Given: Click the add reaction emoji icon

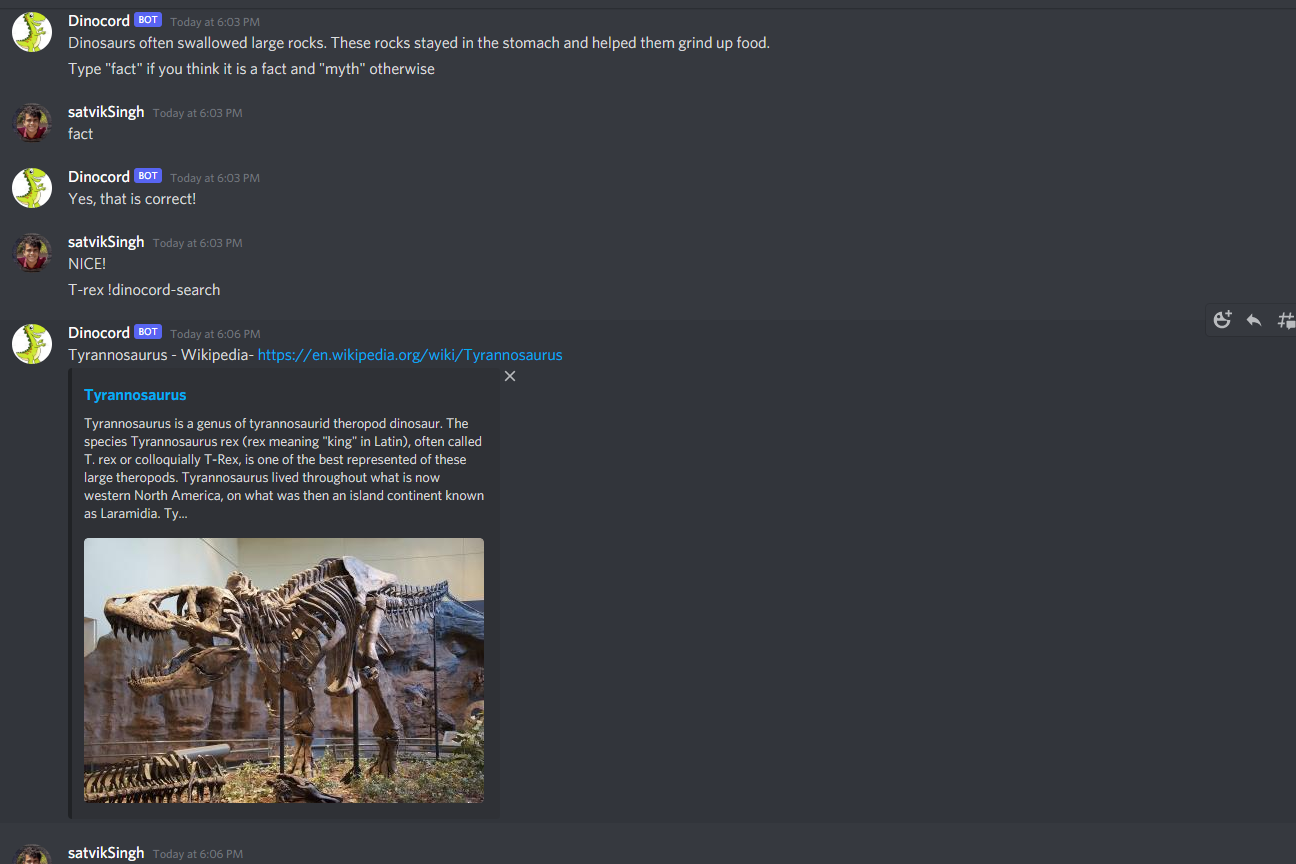Looking at the screenshot, I should [1222, 320].
